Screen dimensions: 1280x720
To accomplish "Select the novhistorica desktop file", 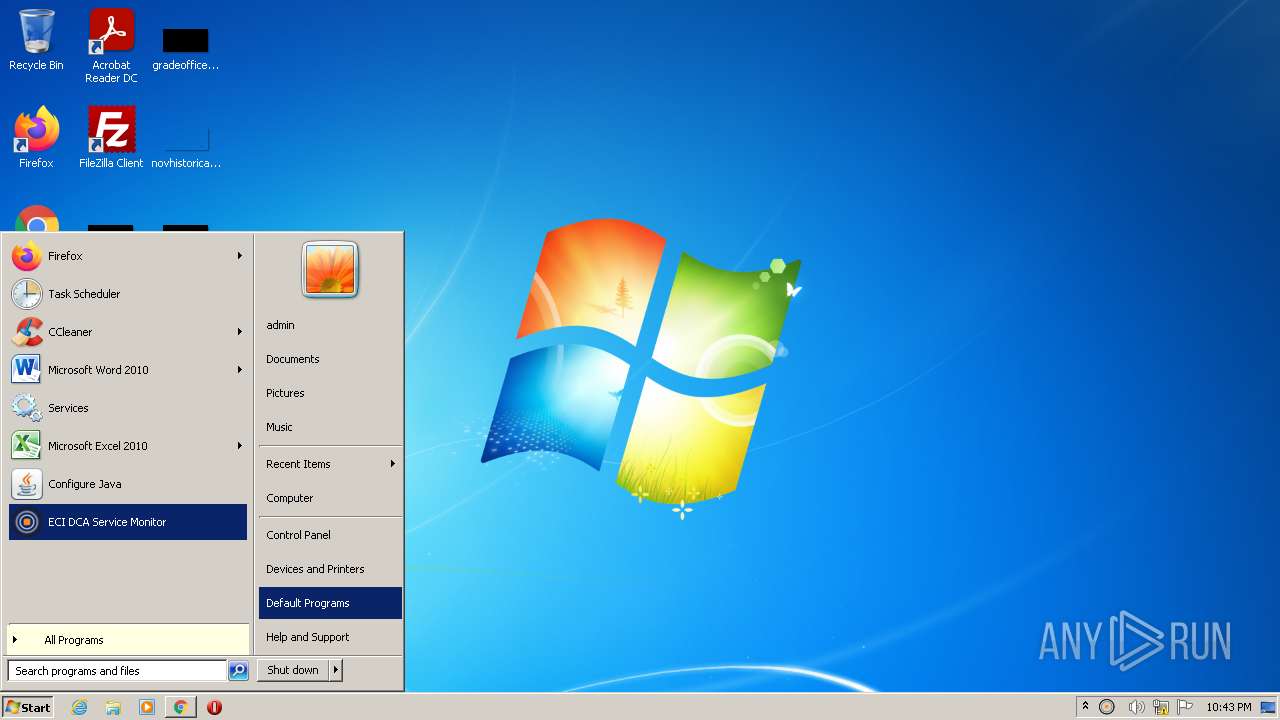I will coord(186,145).
